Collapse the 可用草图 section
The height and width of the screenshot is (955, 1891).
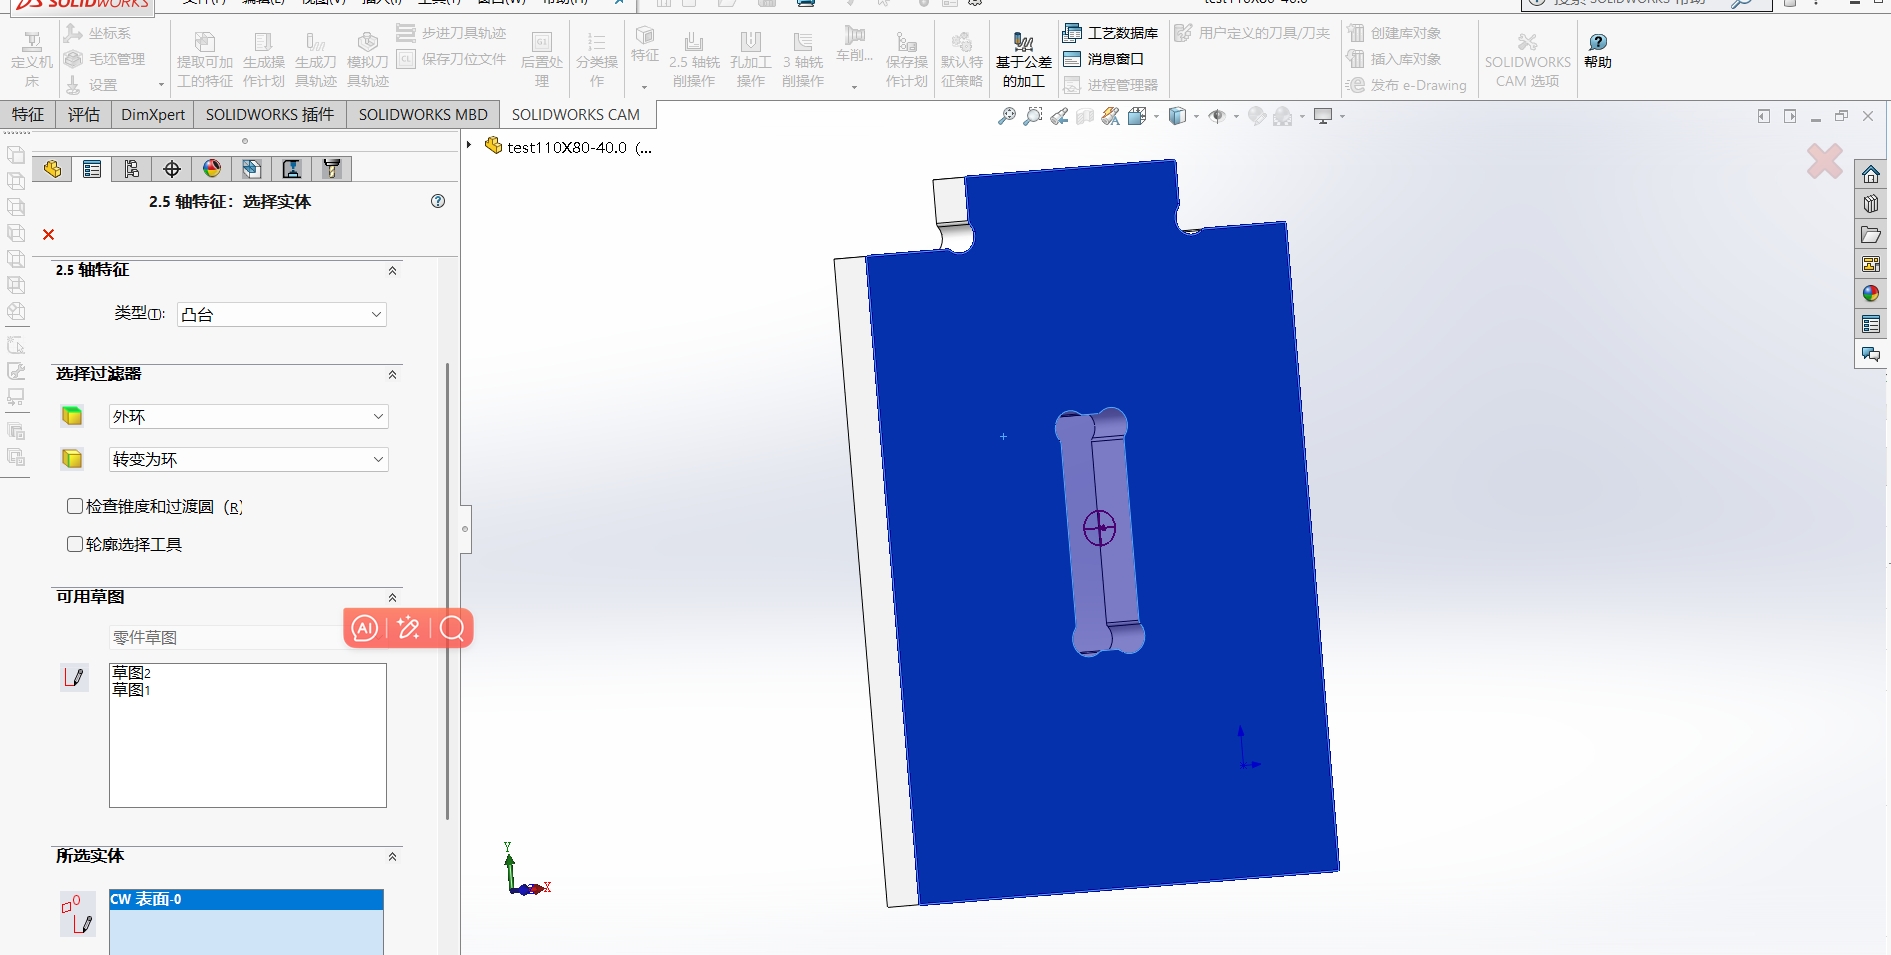(392, 598)
